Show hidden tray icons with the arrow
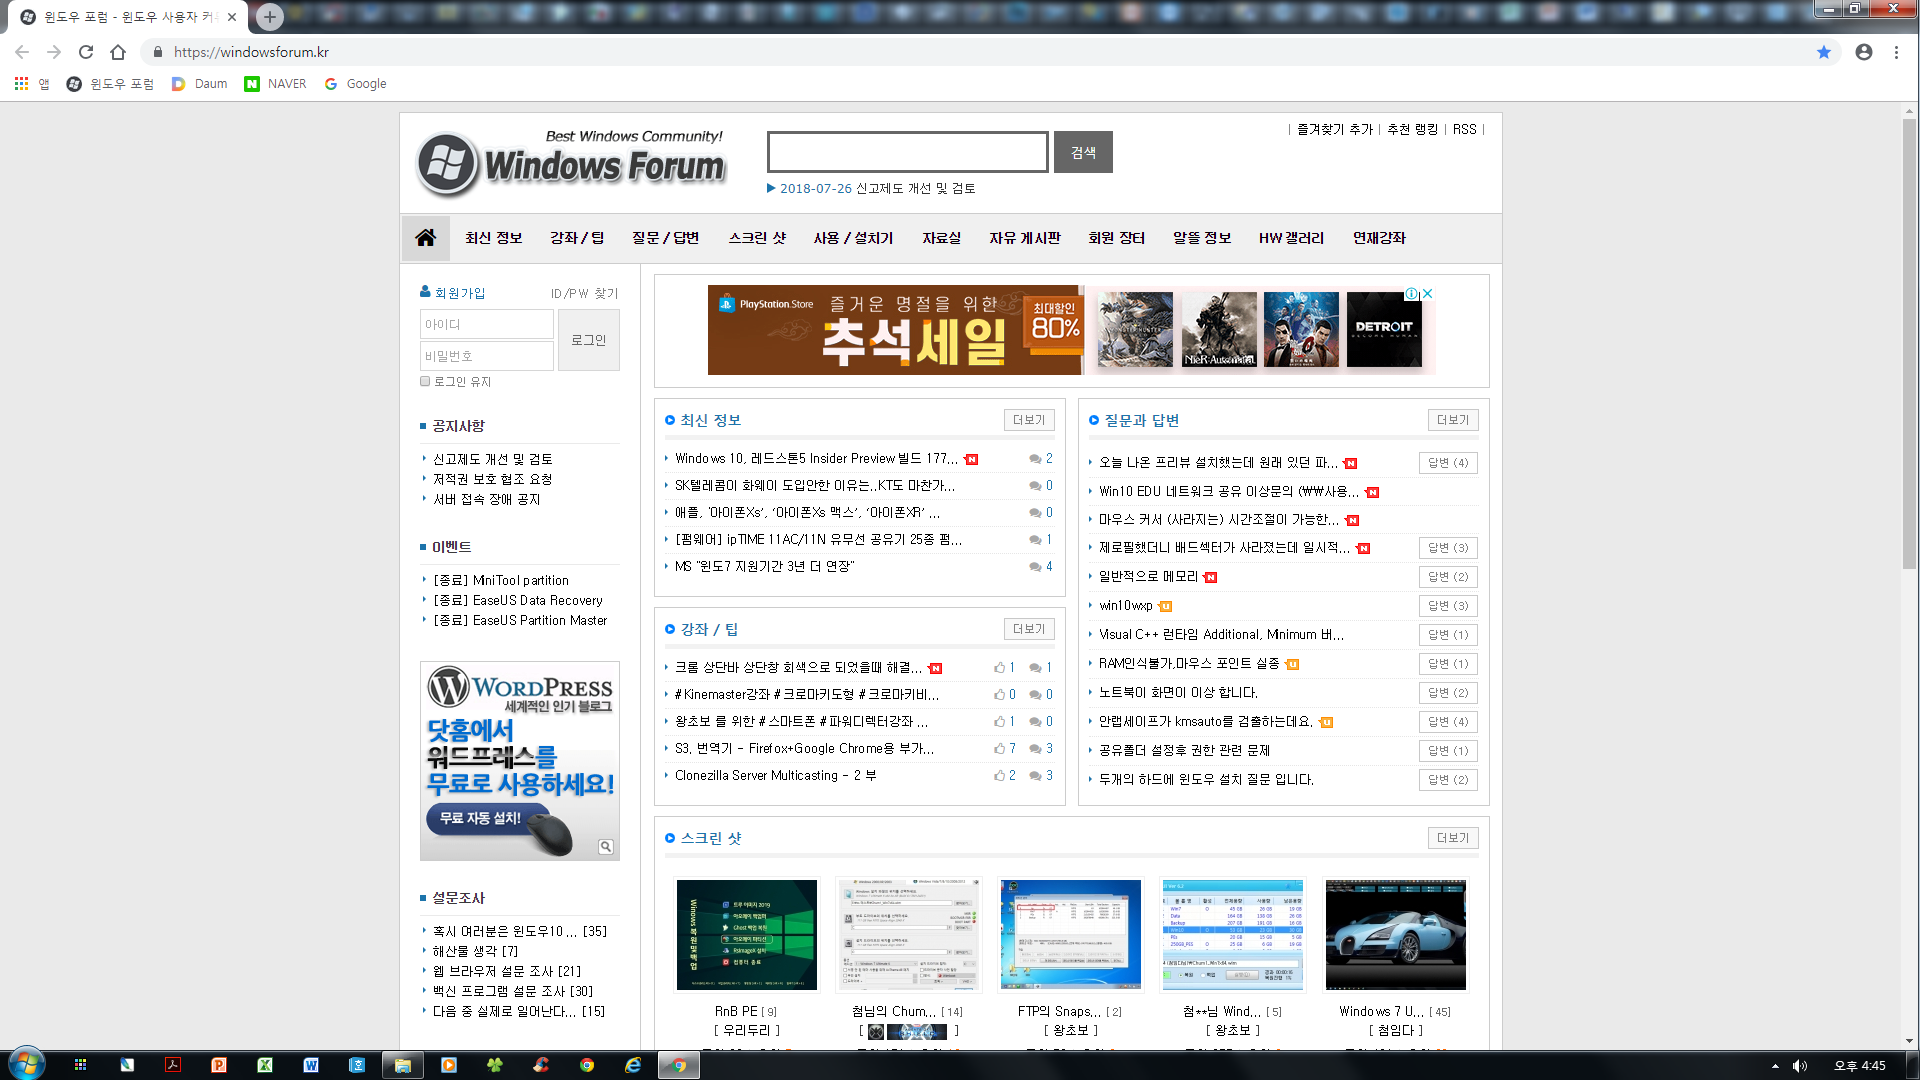Screen dimensions: 1920x1080 (1775, 1066)
